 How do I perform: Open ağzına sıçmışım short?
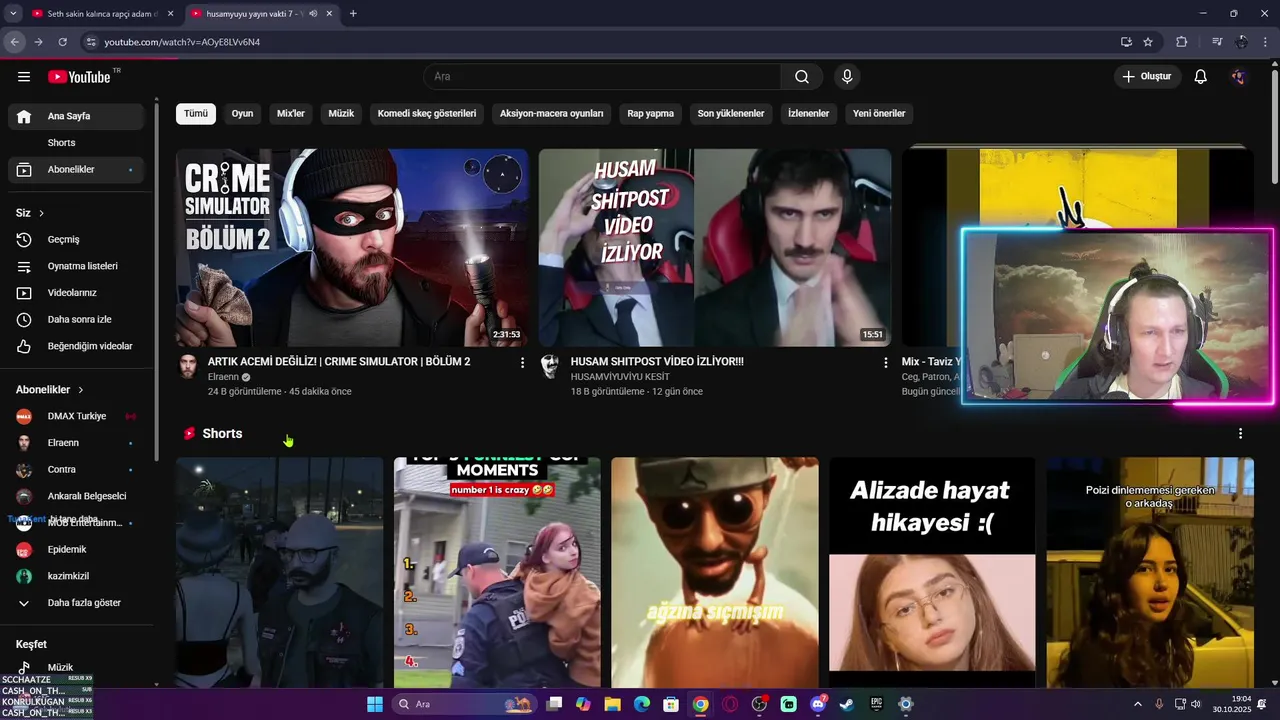point(715,572)
